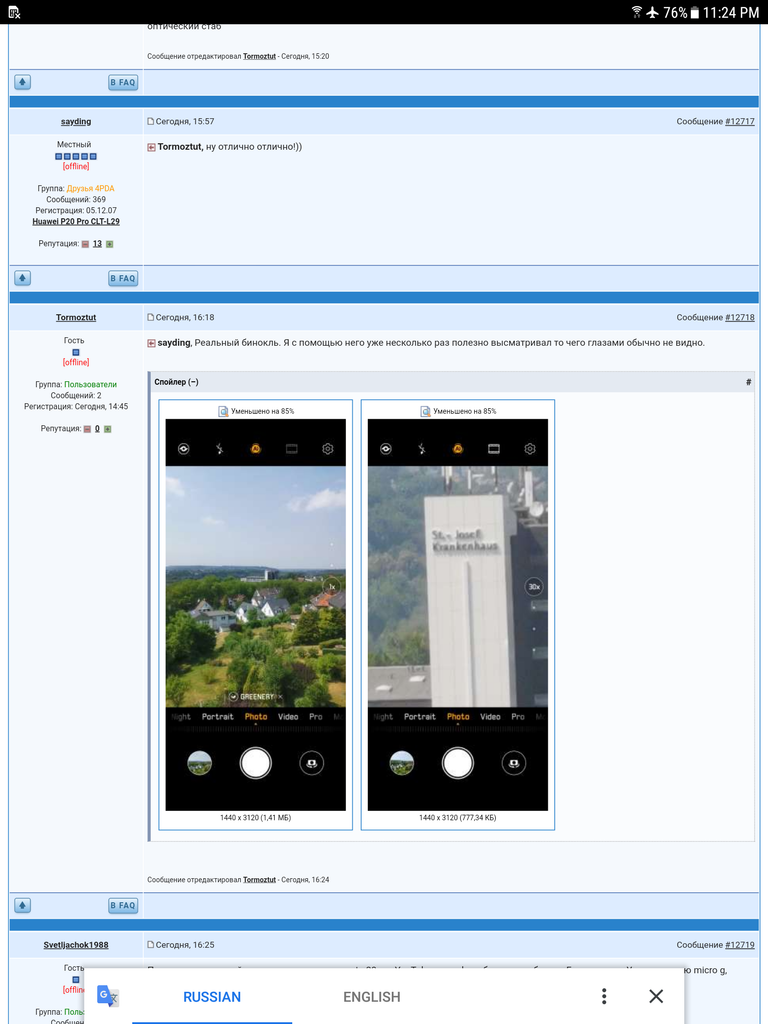The height and width of the screenshot is (1024, 768).
Task: Click the 'Друзья 4PDA' group label
Action: tap(90, 188)
